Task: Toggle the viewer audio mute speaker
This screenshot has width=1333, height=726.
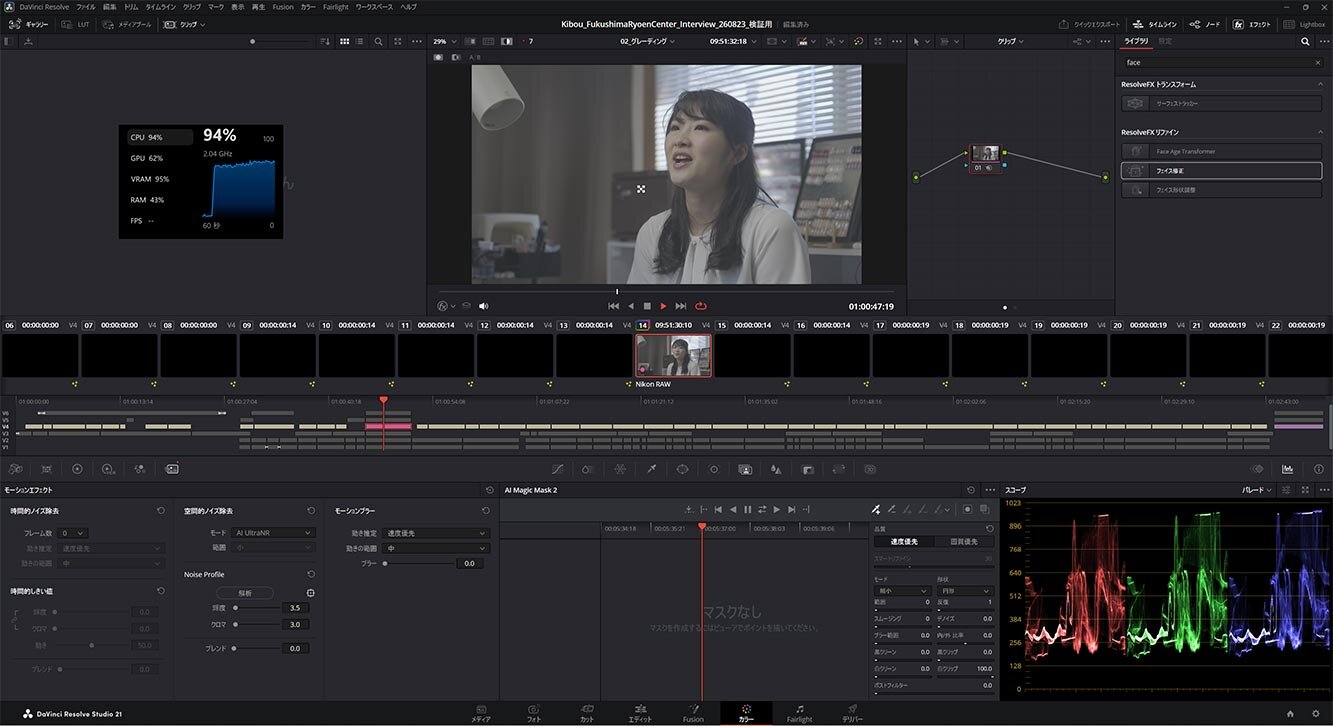Action: pos(484,306)
